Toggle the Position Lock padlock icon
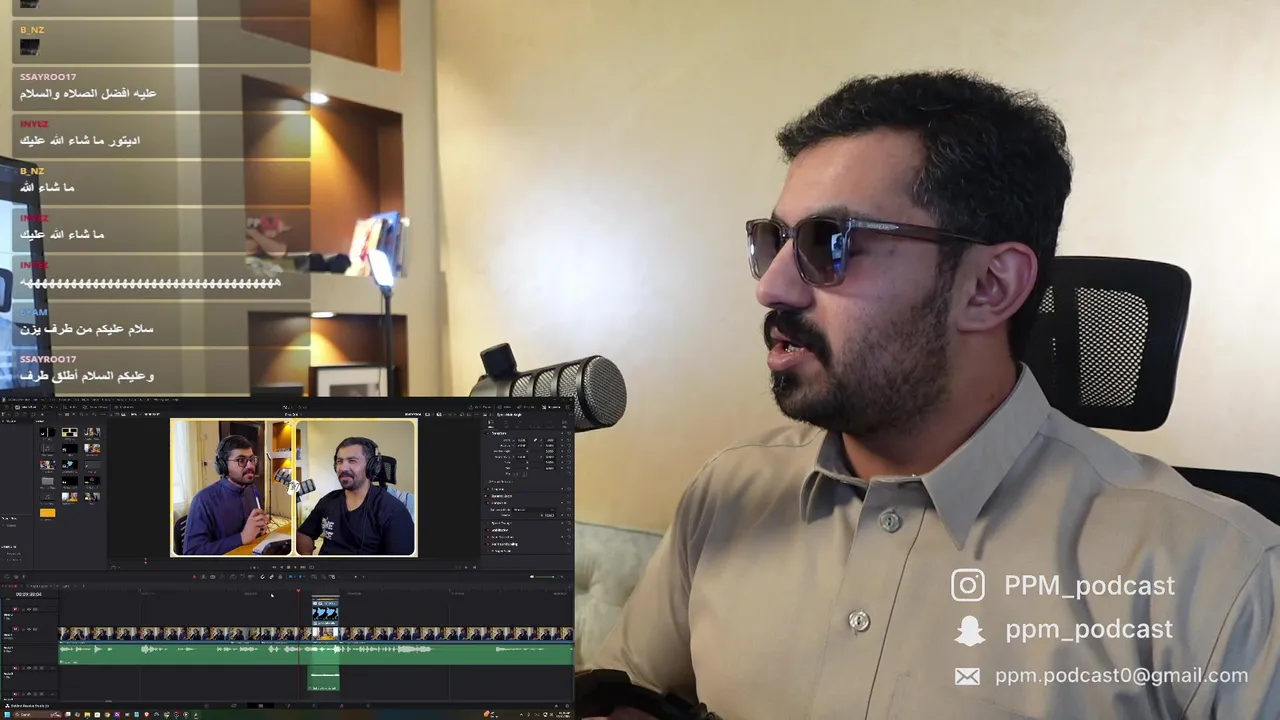Viewport: 1280px width, 720px height. [x=280, y=577]
